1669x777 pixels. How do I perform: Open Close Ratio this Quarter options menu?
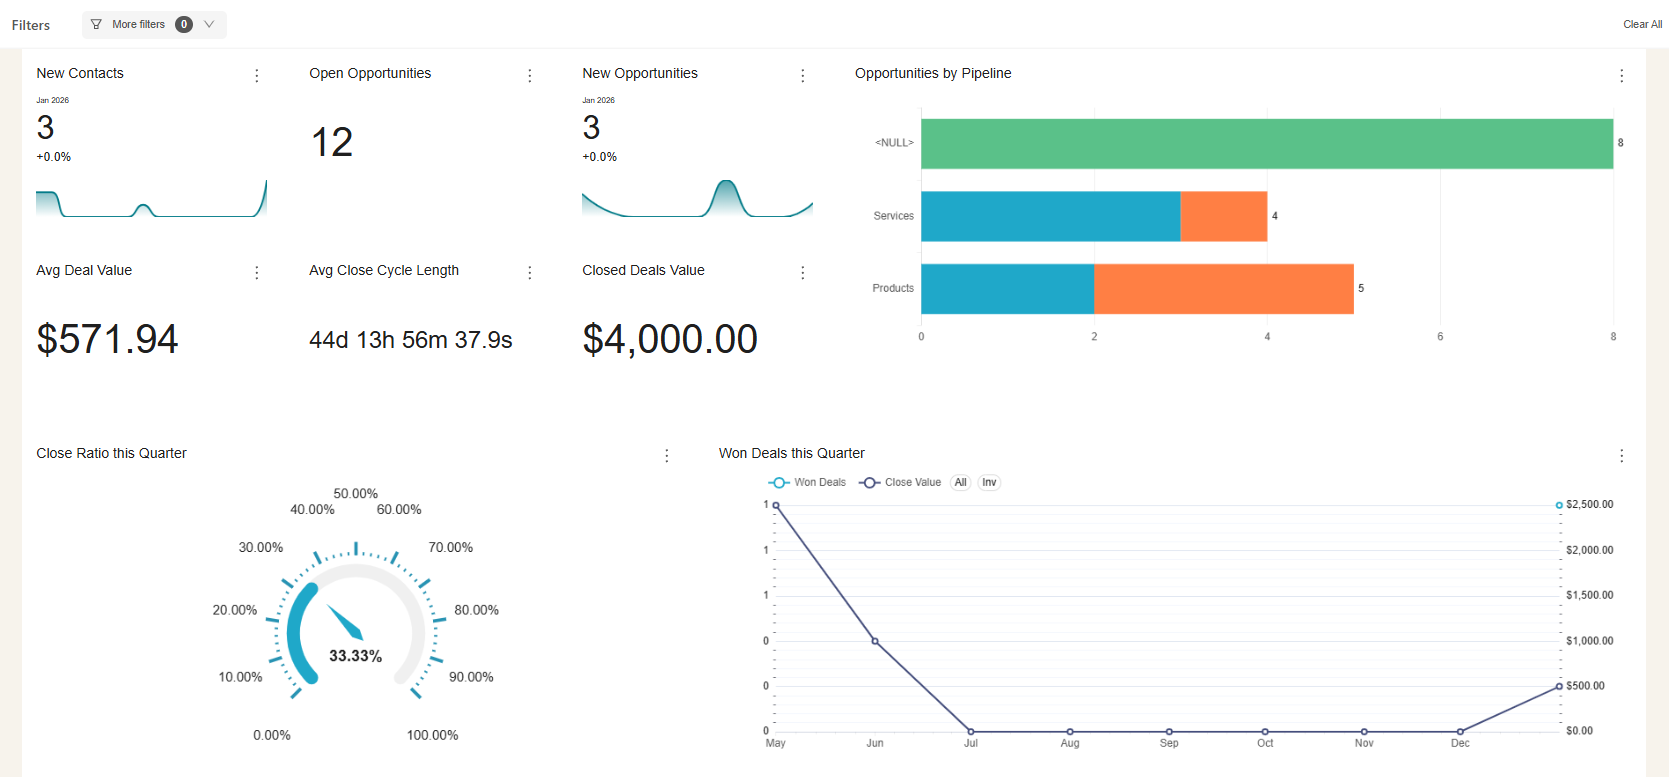(x=667, y=456)
